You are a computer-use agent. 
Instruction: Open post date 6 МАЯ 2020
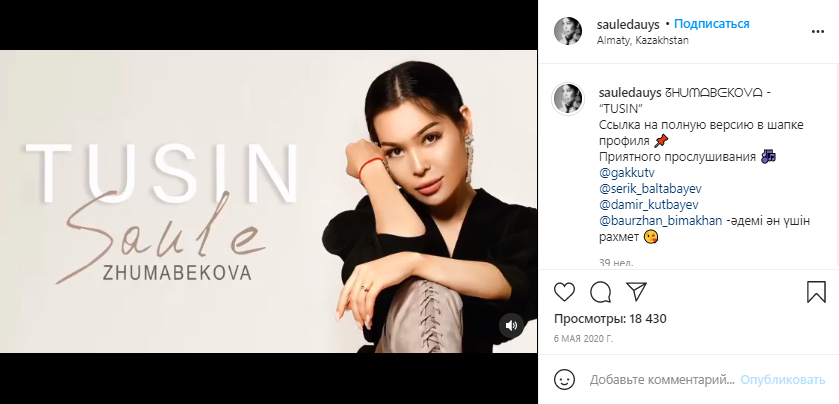tap(583, 339)
